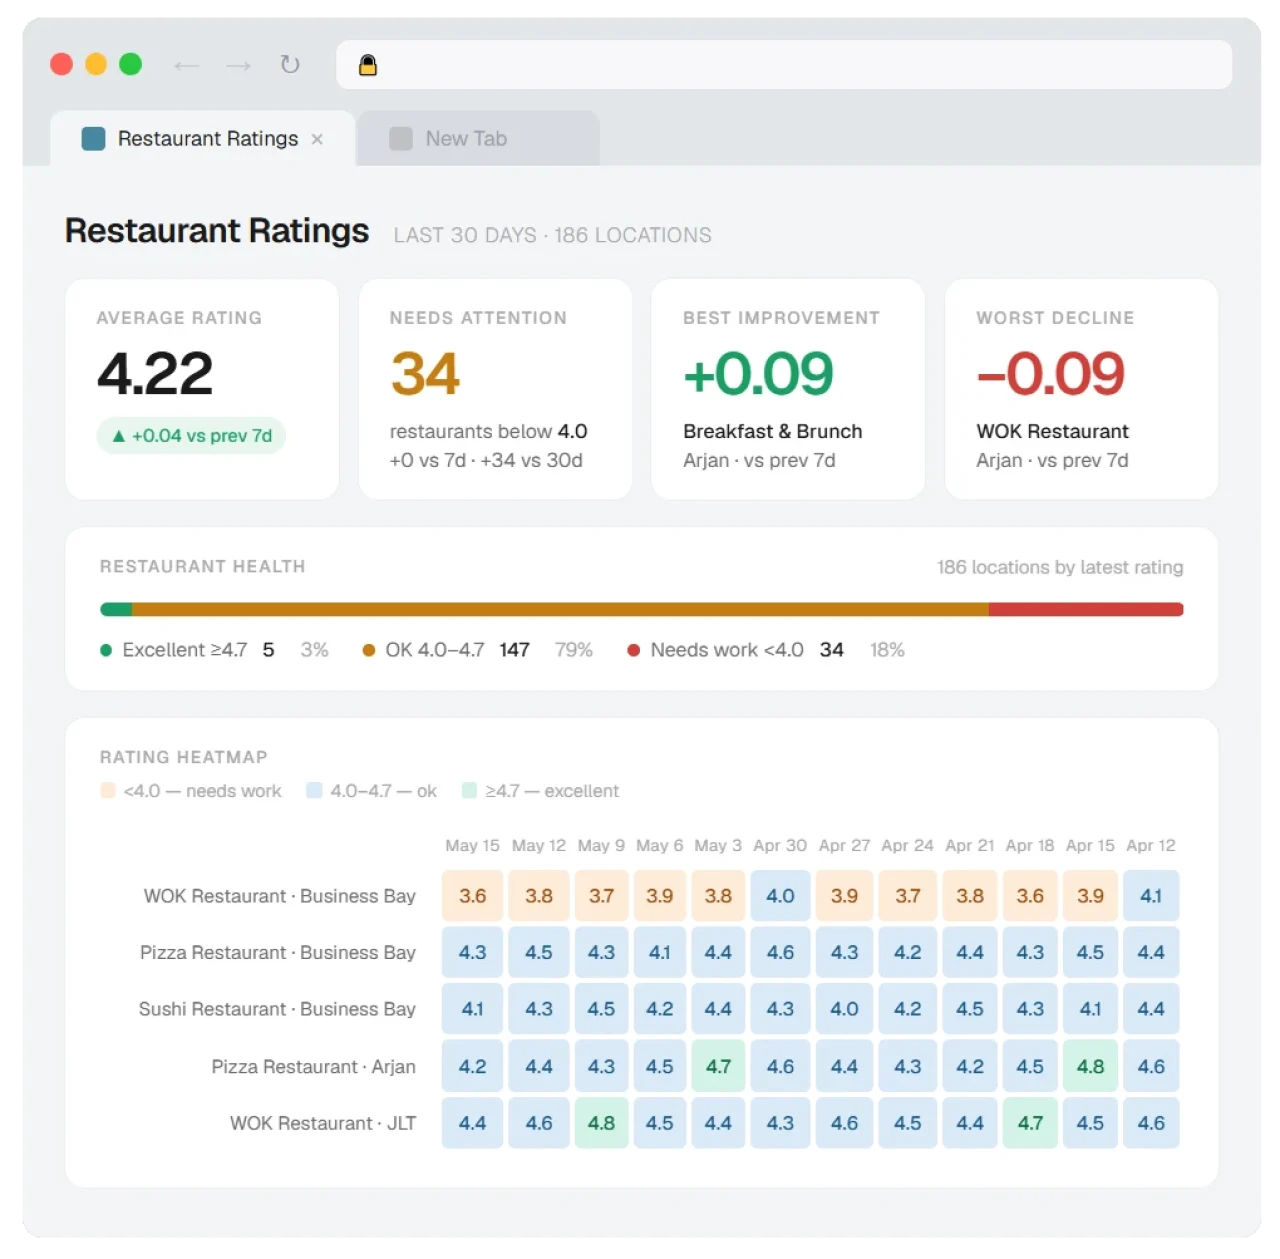The width and height of the screenshot is (1280, 1259).
Task: Select the Apr 12 column header
Action: pyautogui.click(x=1151, y=845)
